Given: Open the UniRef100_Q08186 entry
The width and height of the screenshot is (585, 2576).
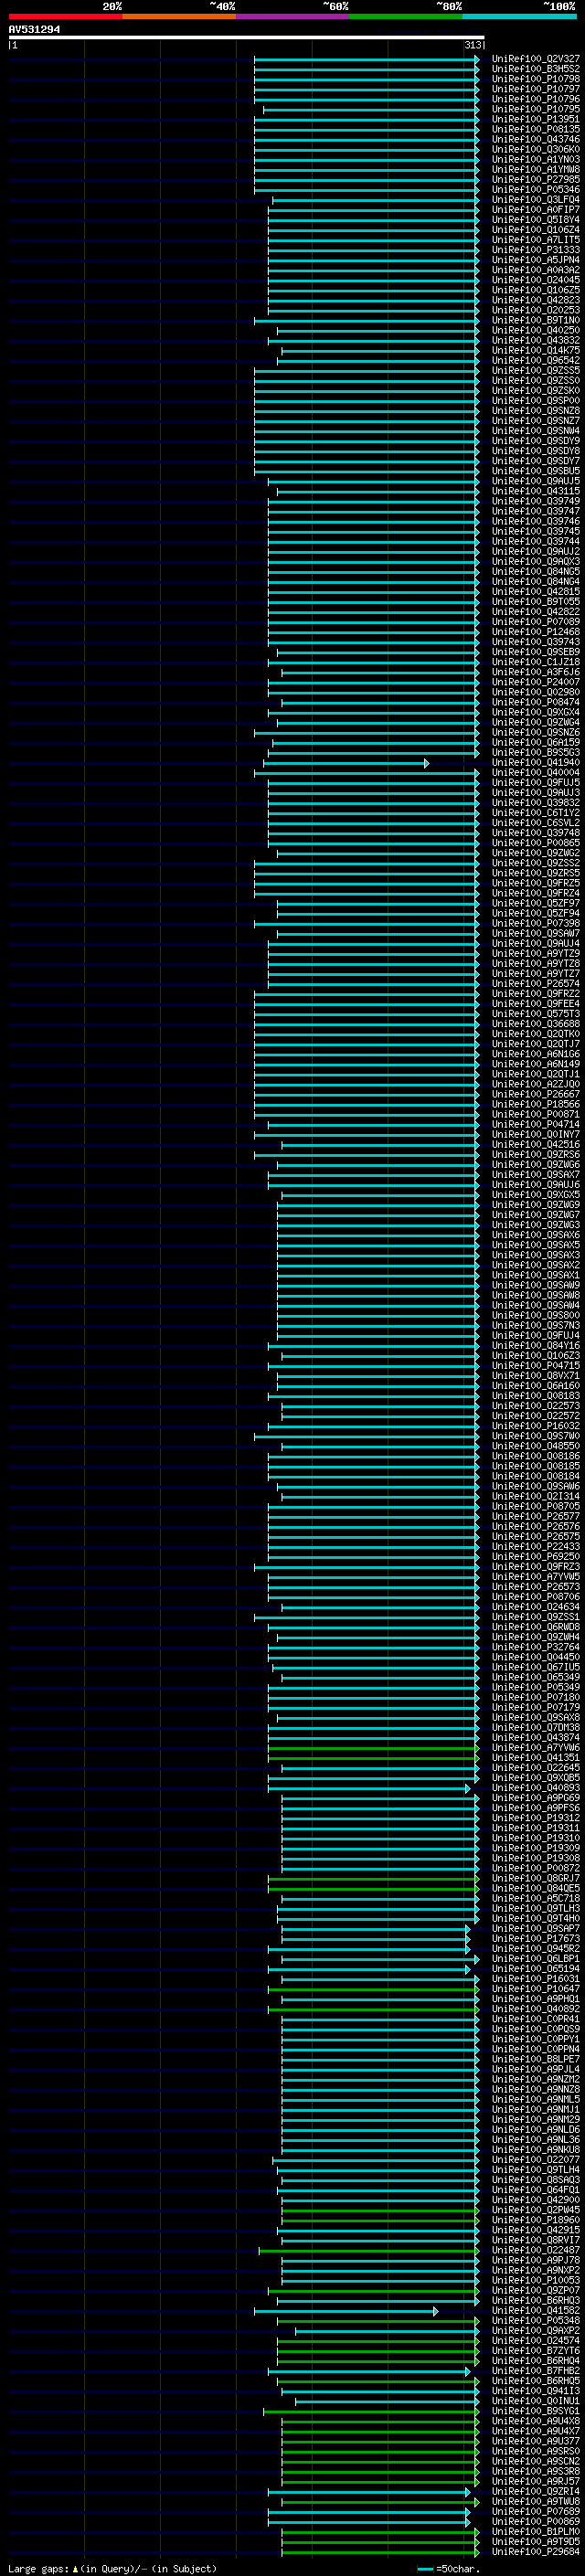Looking at the screenshot, I should click(x=536, y=1456).
